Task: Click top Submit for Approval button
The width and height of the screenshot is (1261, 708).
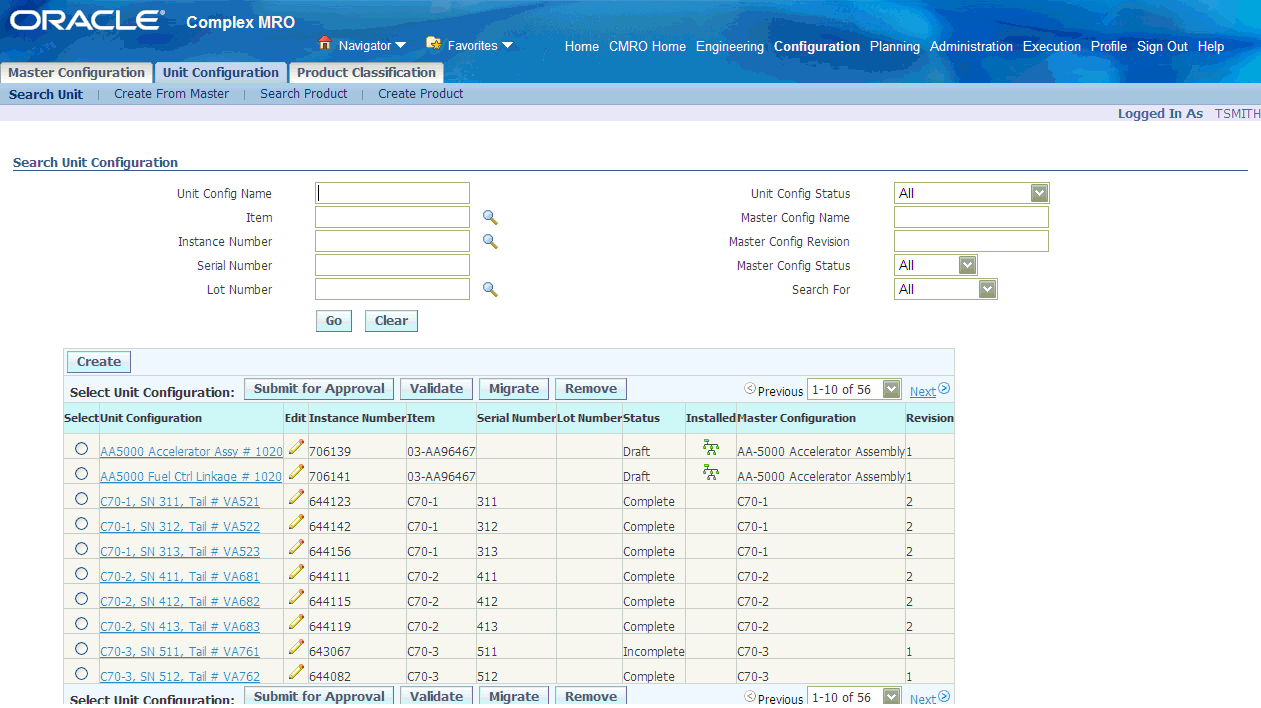Action: (x=319, y=389)
